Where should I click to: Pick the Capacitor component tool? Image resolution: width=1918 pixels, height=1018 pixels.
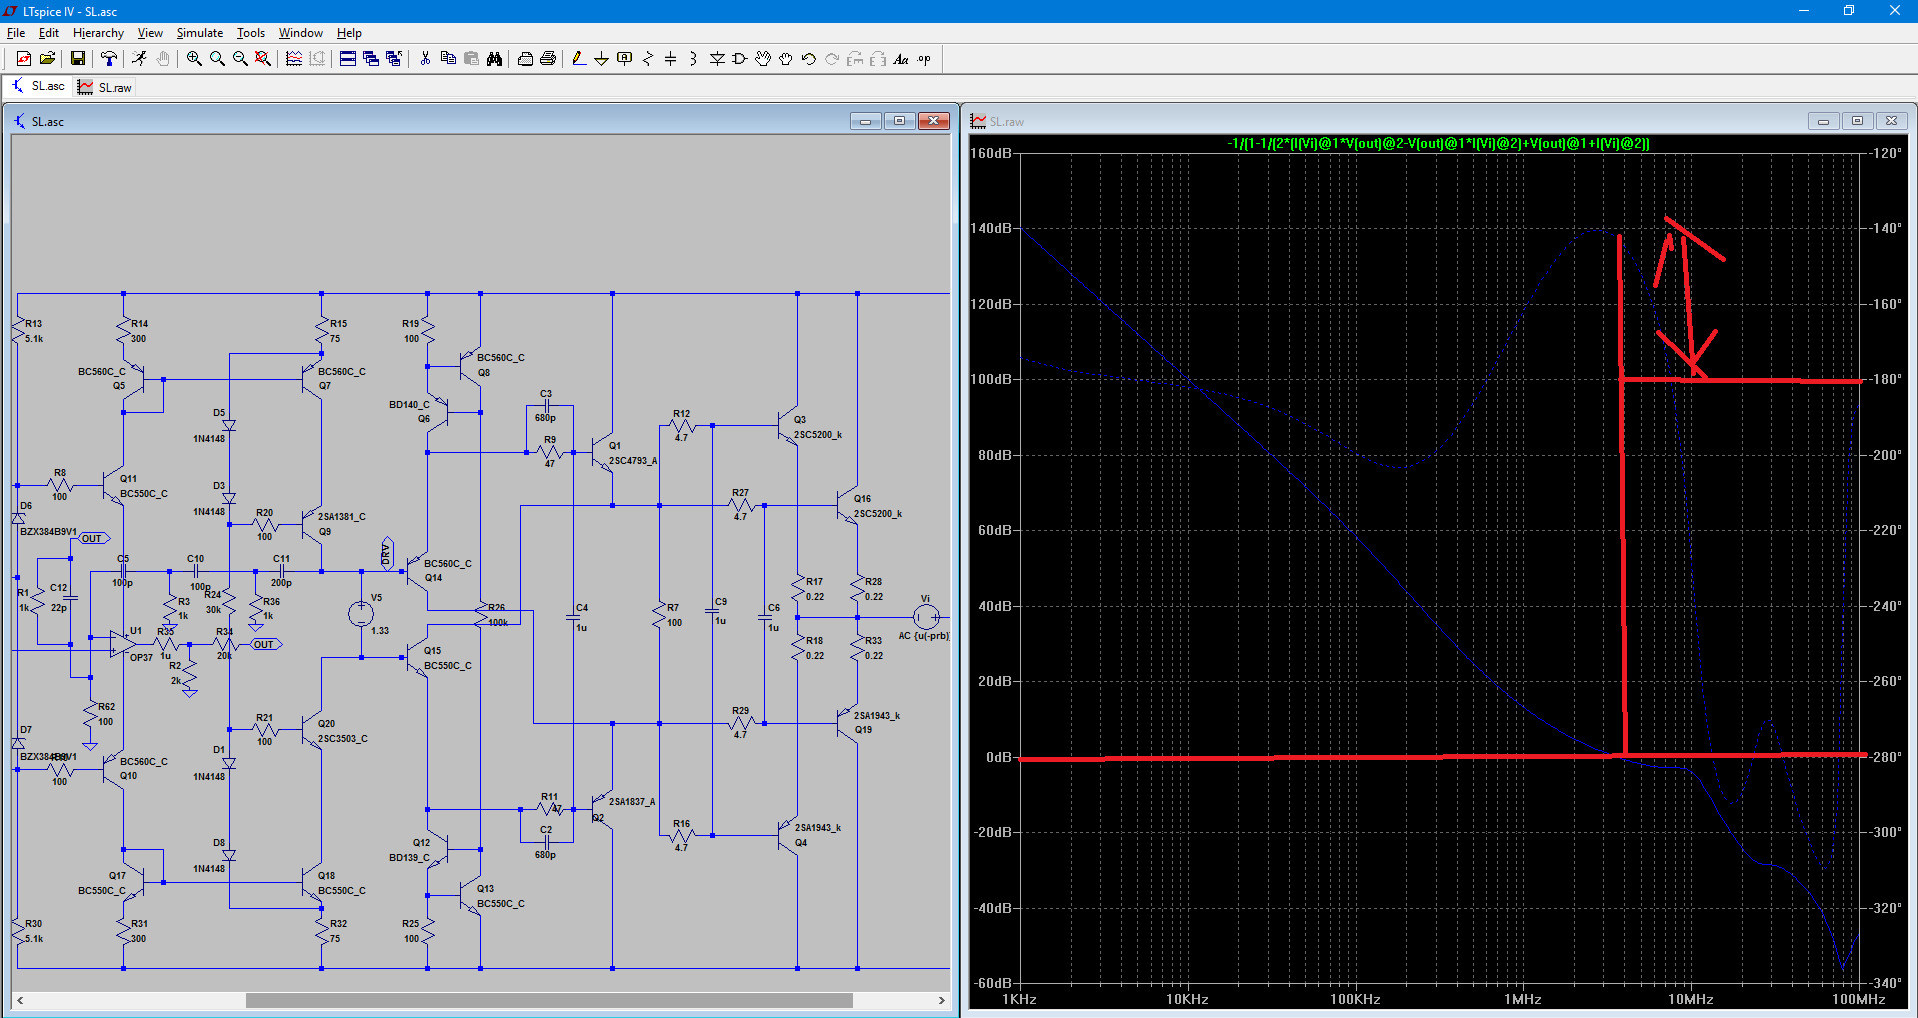670,59
